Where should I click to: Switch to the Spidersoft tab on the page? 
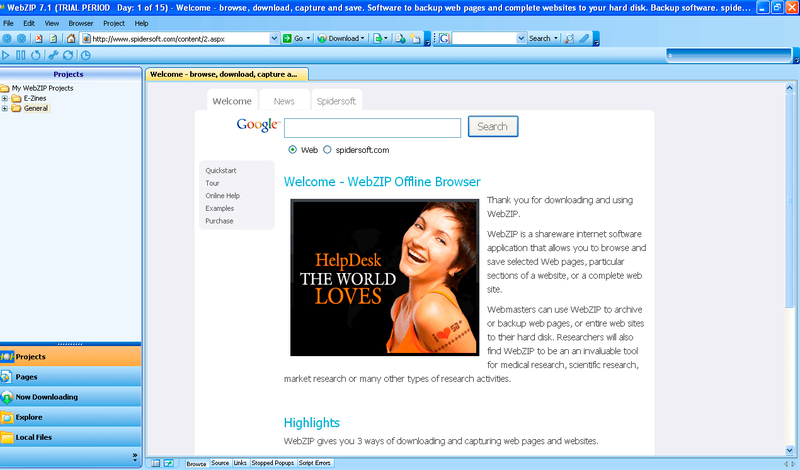(336, 101)
